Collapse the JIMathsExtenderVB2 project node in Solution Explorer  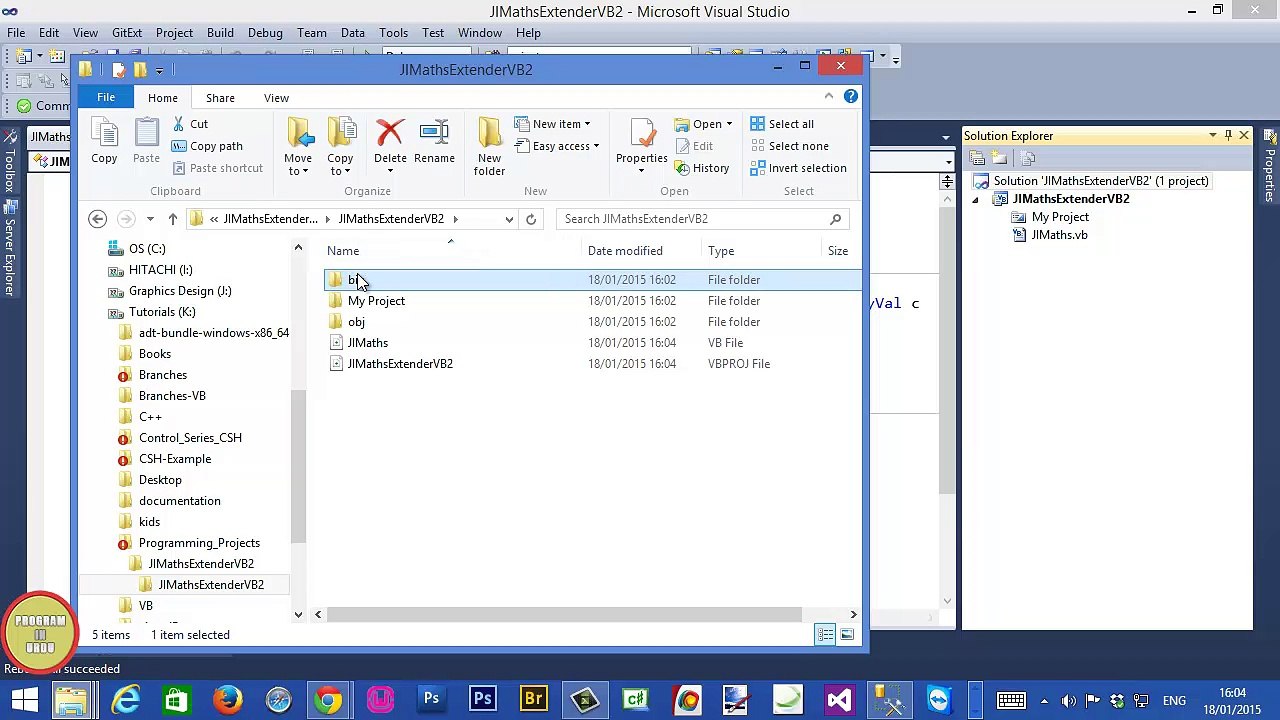(976, 199)
